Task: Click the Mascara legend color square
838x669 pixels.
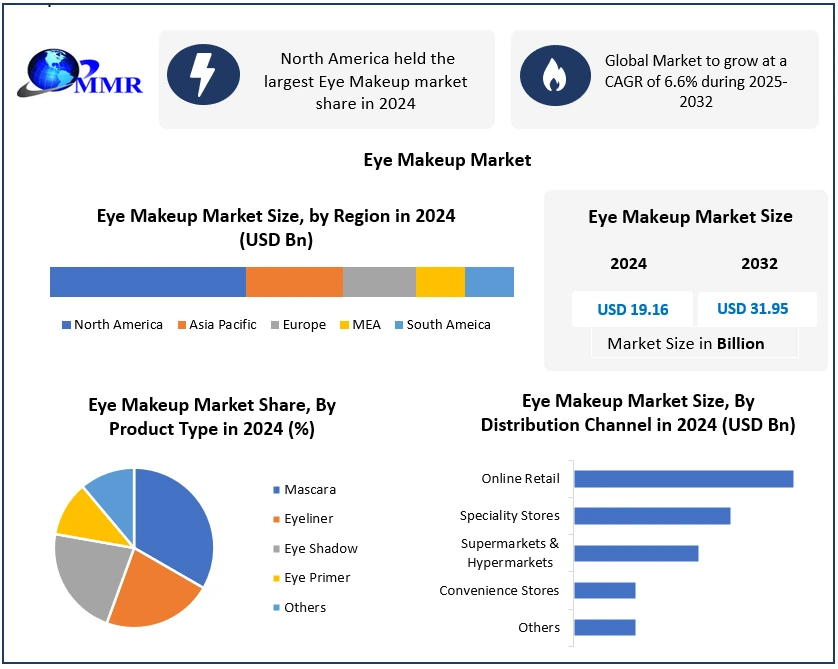Action: coord(275,490)
